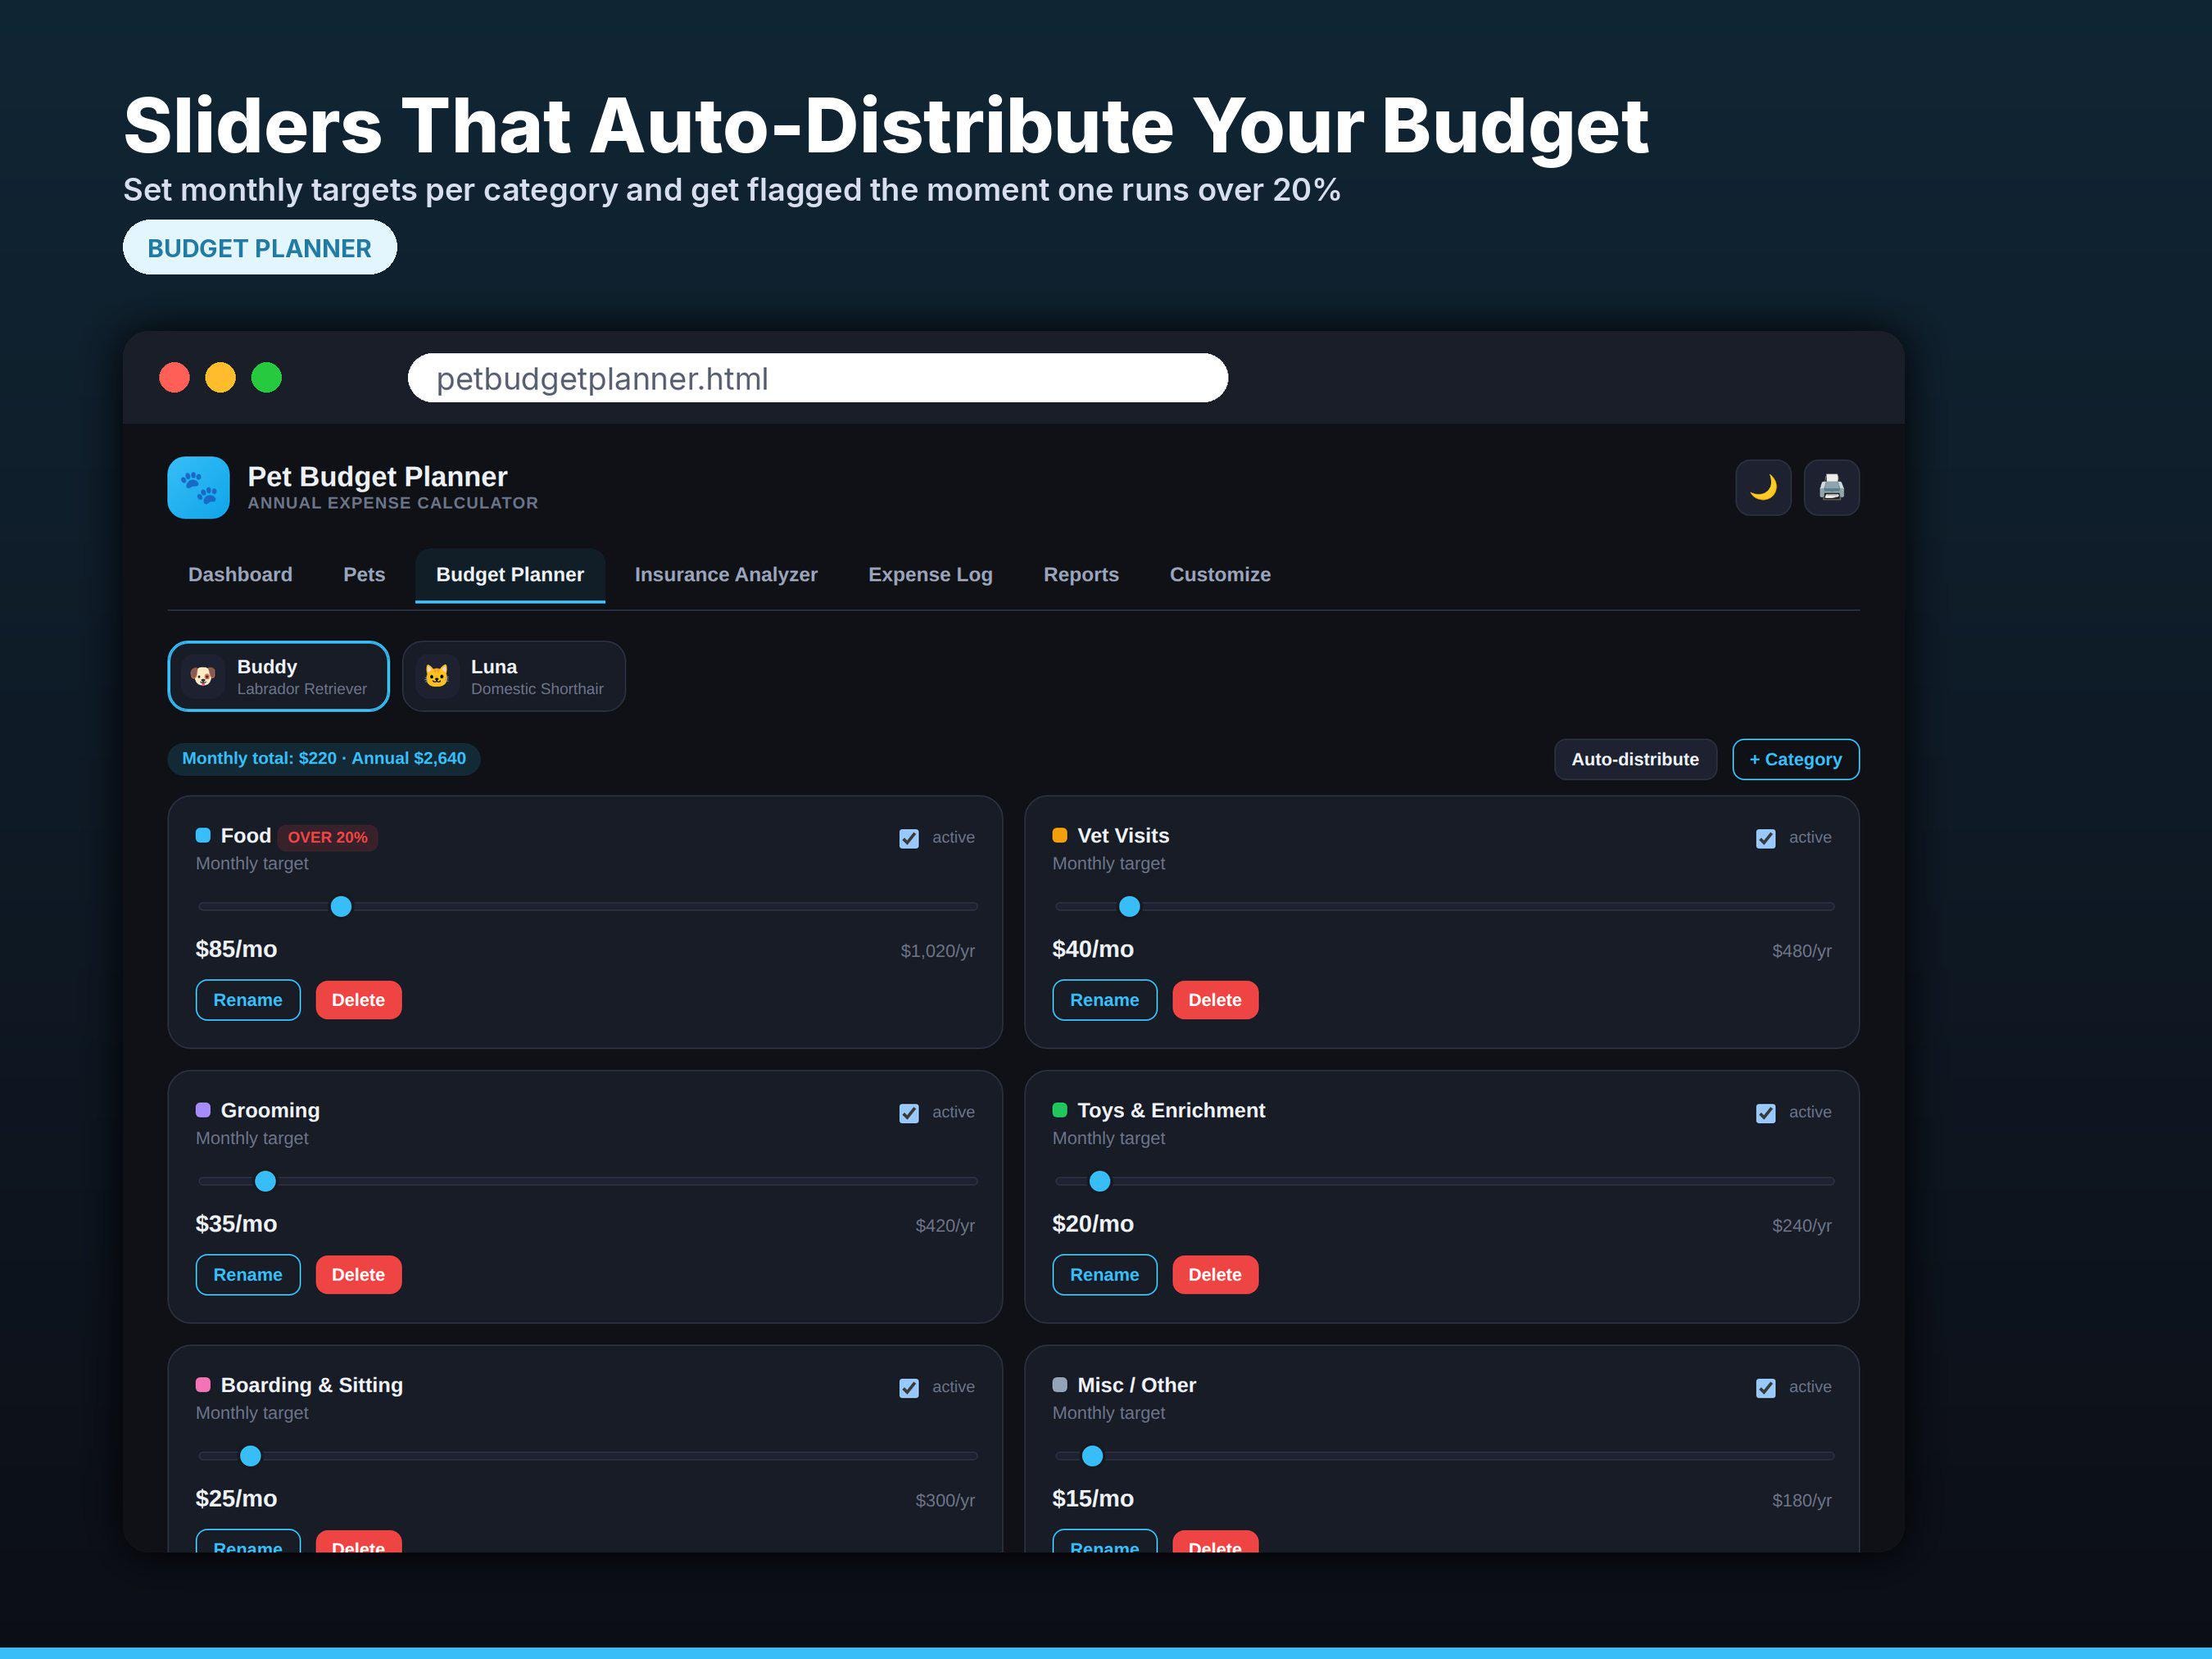2212x1659 pixels.
Task: Toggle Misc / Other active checkbox
Action: point(1766,1388)
